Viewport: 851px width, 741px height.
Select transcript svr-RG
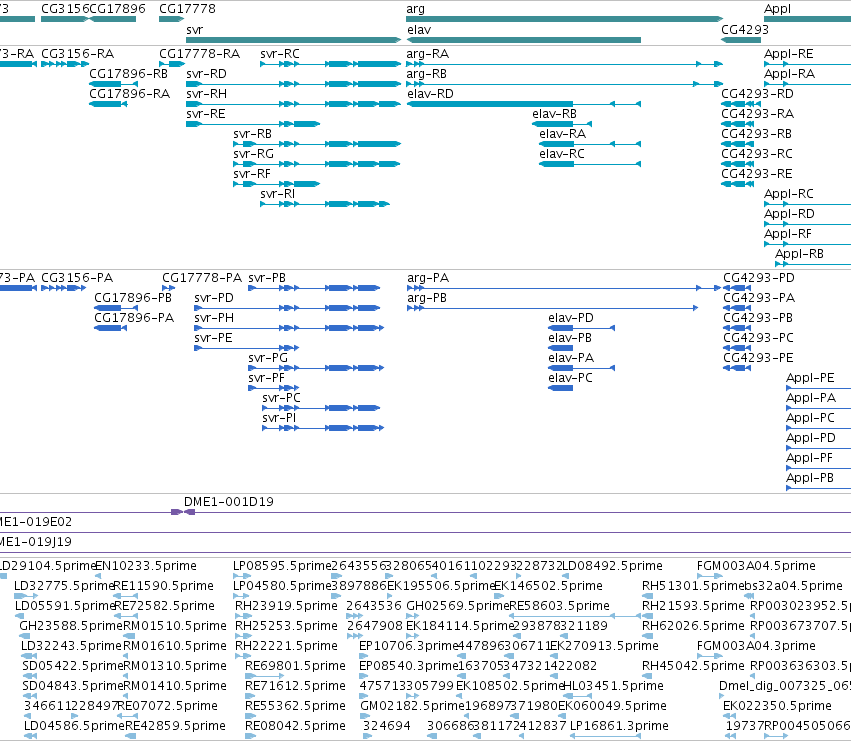point(317,164)
